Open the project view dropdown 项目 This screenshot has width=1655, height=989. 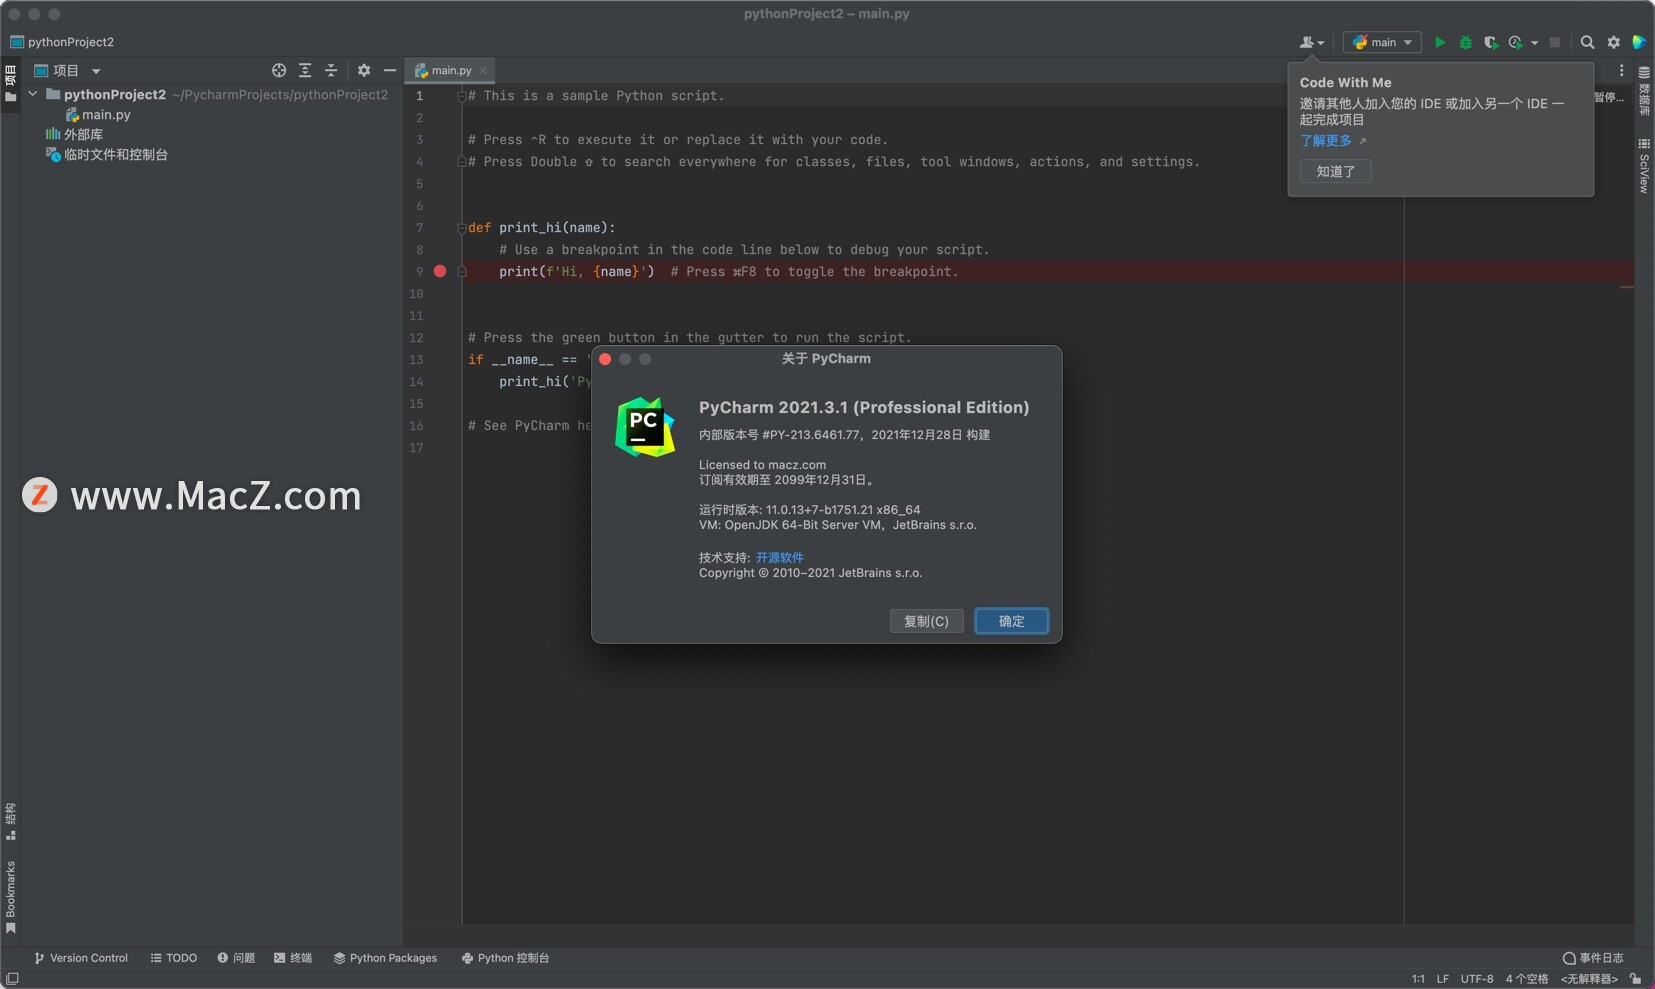(68, 70)
